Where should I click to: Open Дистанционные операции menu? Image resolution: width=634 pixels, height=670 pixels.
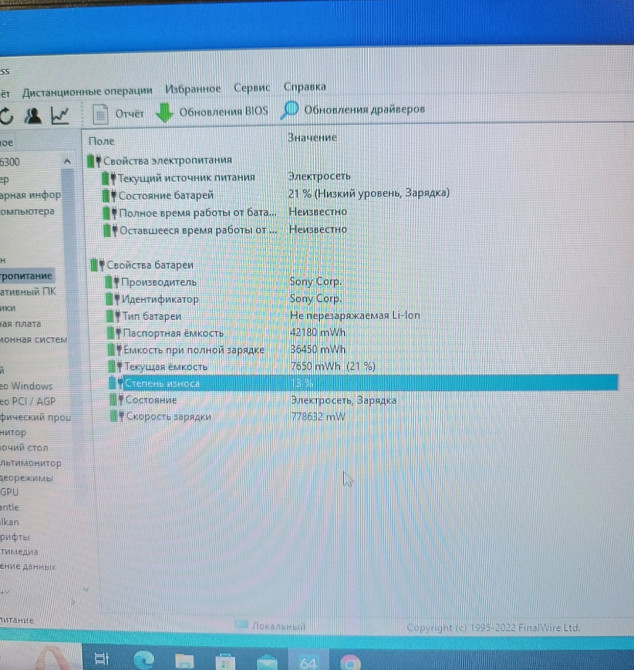[87, 91]
